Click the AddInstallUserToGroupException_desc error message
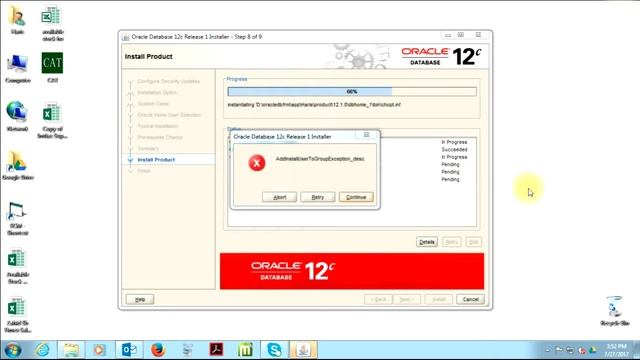Image resolution: width=640 pixels, height=360 pixels. coord(320,159)
